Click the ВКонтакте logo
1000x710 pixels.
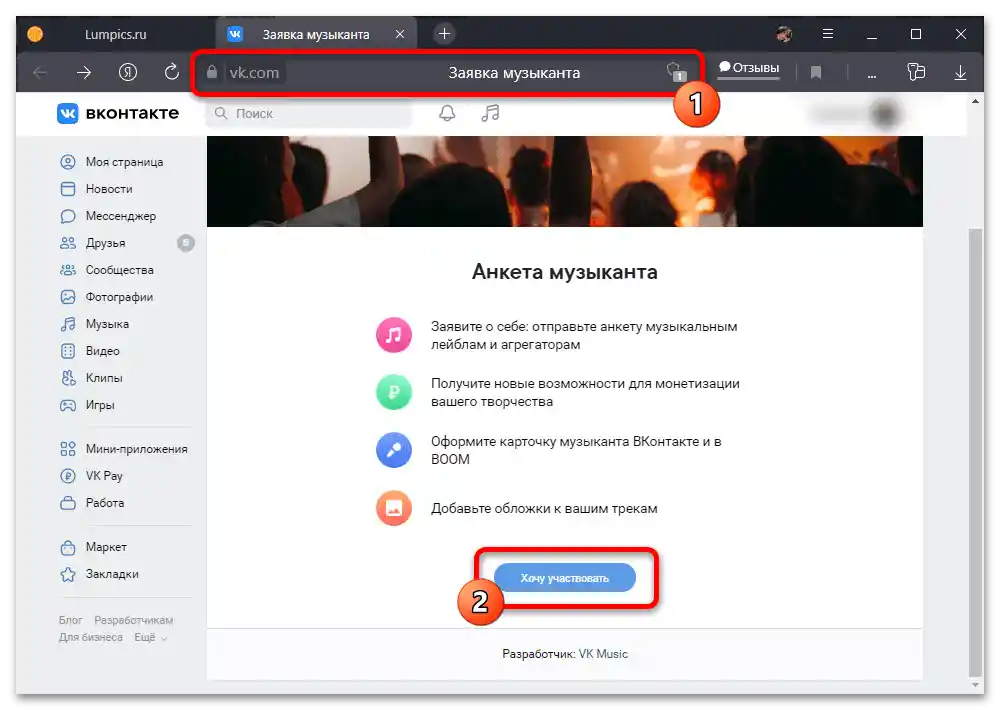119,113
